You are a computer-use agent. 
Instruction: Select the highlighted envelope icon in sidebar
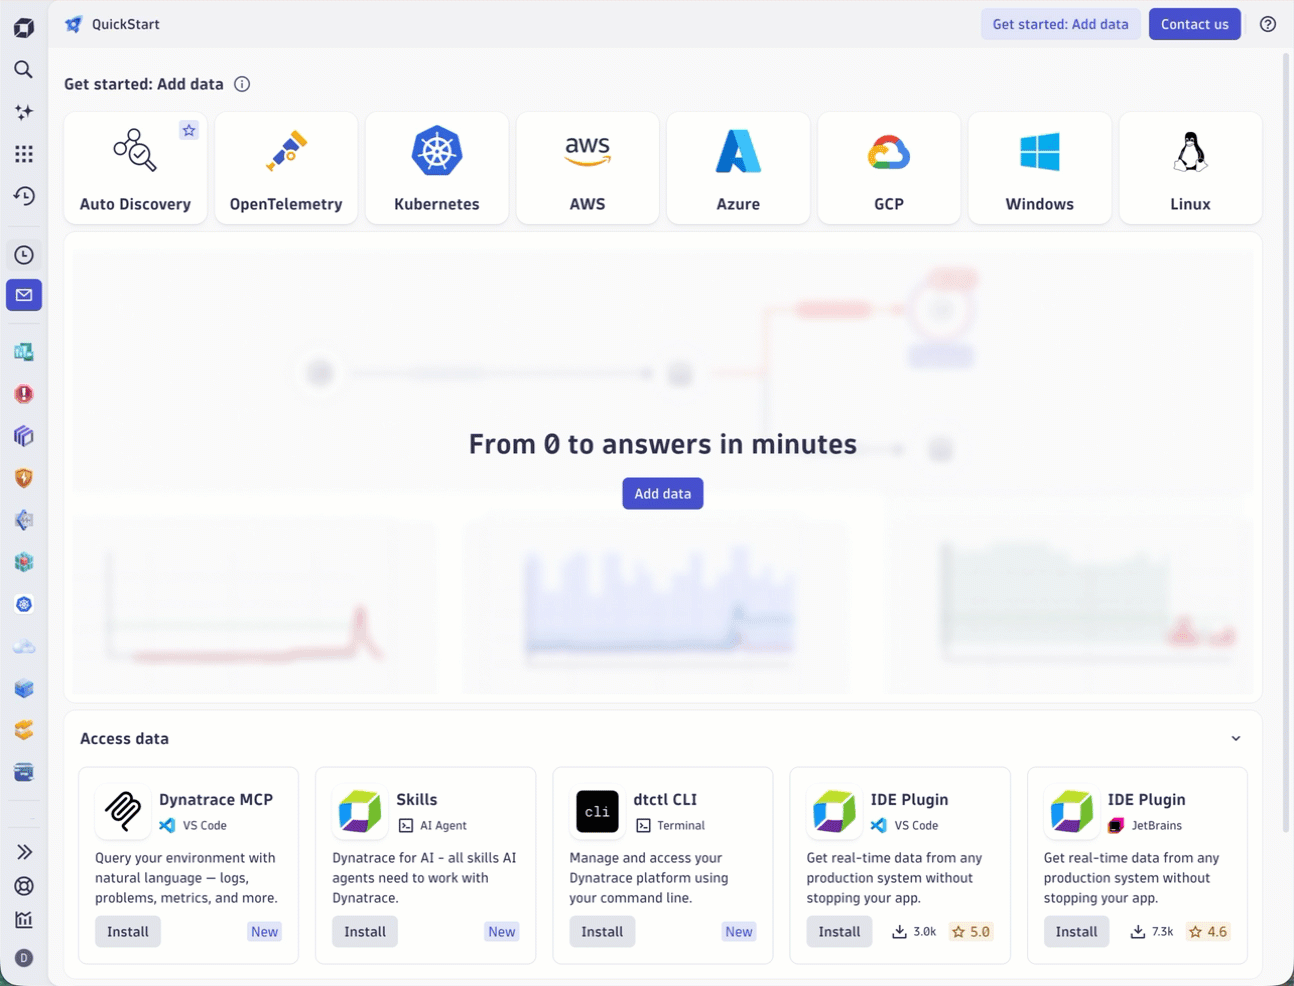pos(24,295)
